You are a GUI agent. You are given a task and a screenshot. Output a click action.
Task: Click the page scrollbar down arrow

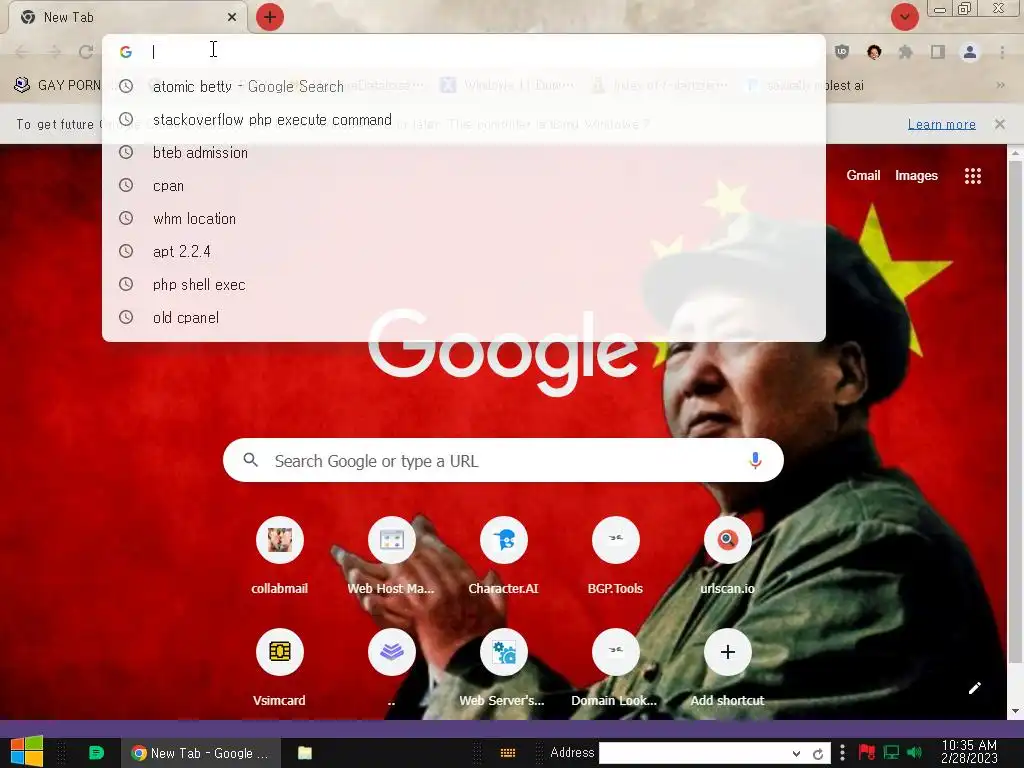[x=1015, y=712]
